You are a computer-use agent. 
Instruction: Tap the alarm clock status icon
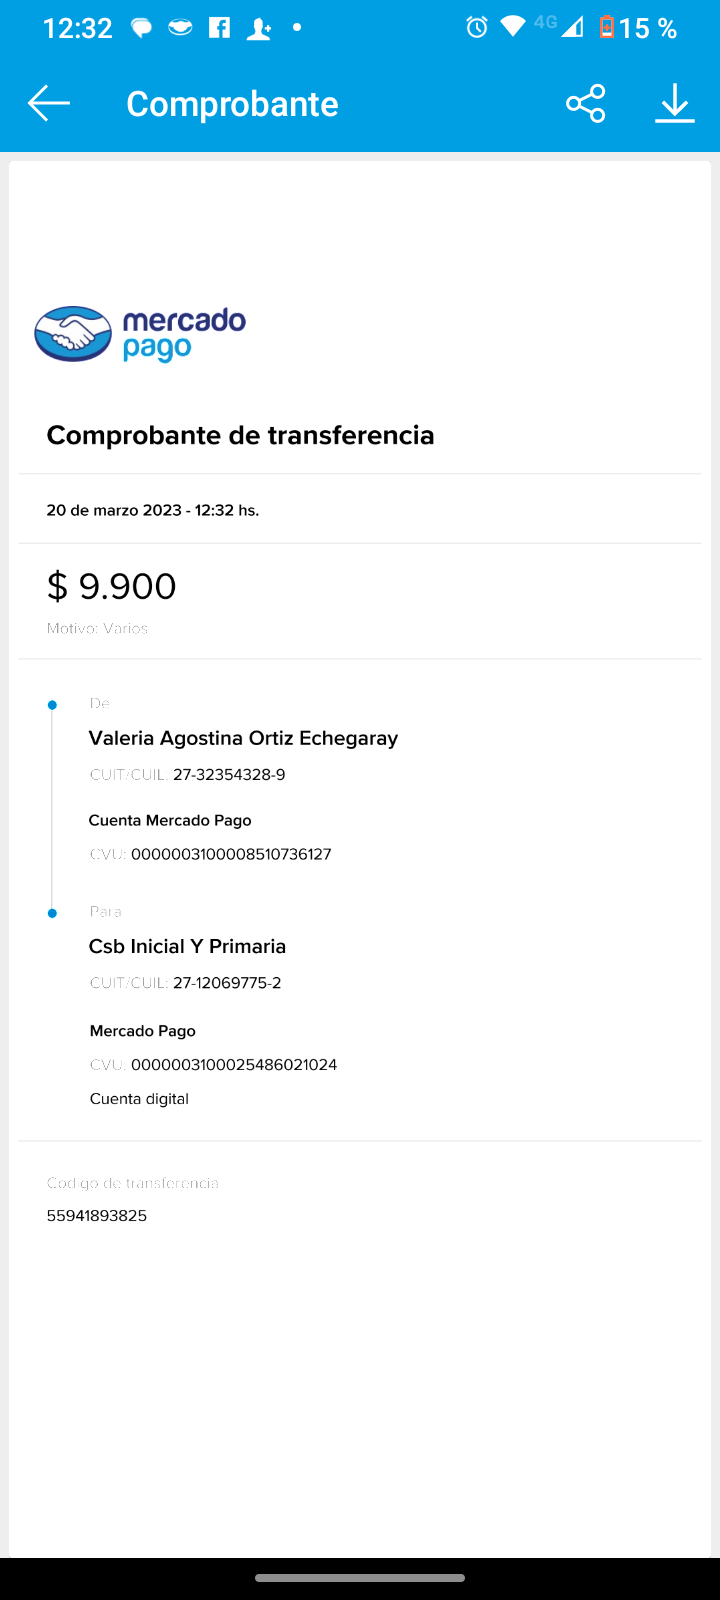pos(477,27)
